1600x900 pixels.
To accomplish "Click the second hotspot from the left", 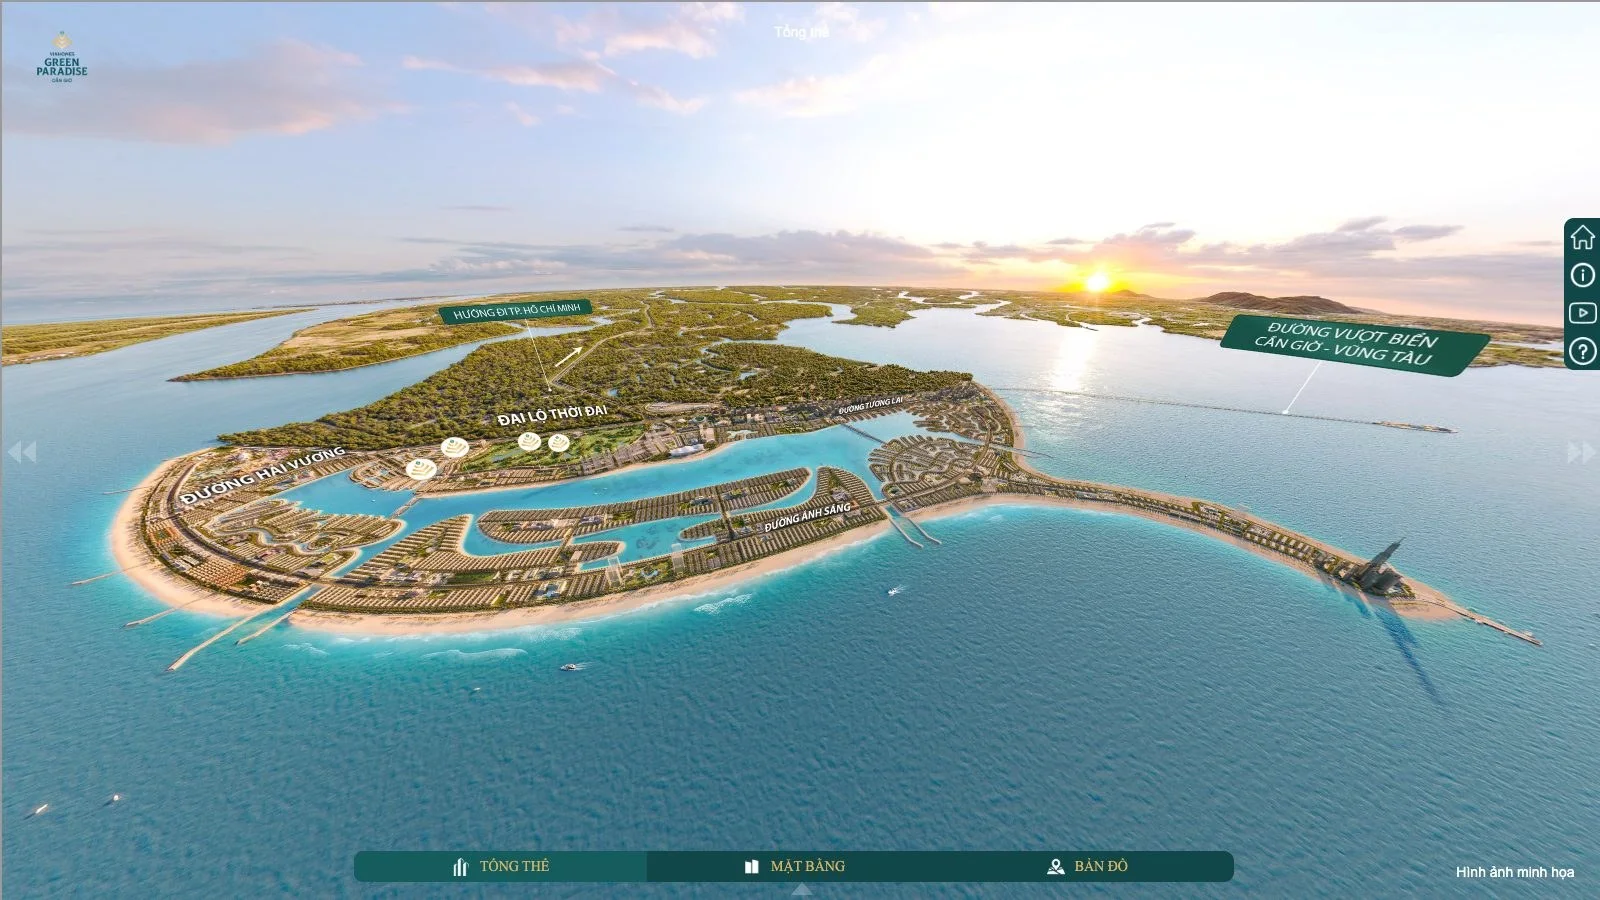I will pyautogui.click(x=455, y=447).
